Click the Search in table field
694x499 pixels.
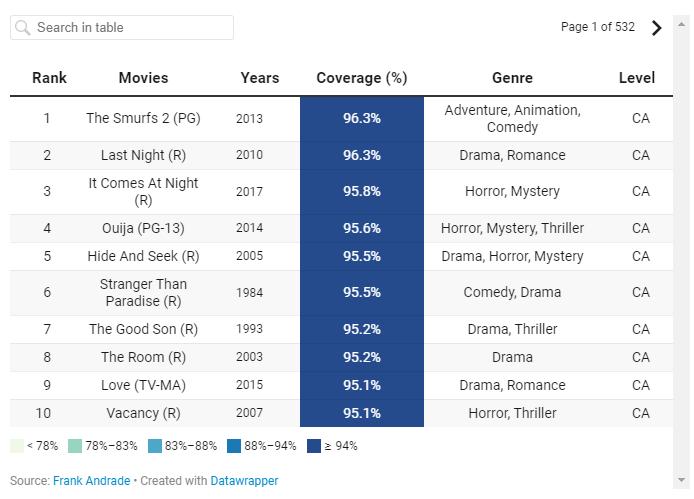130,28
